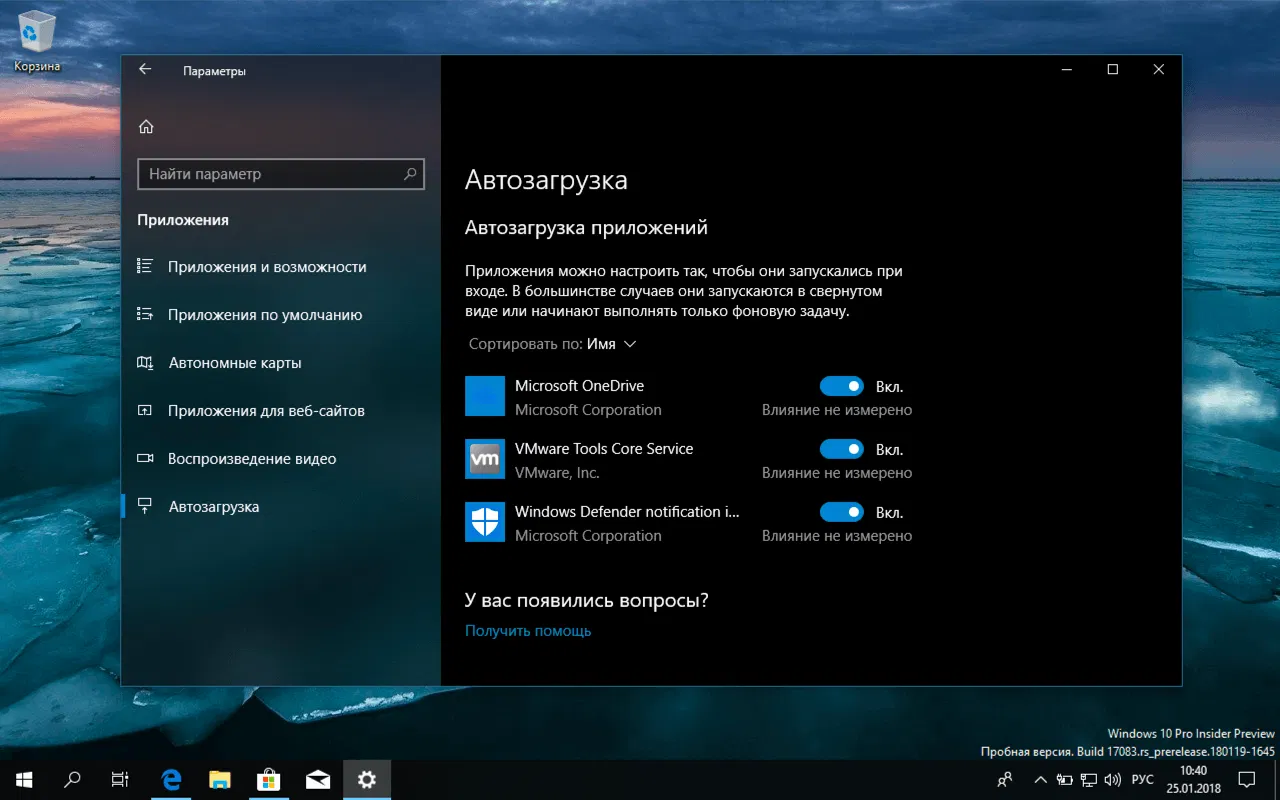Click the network tray icon
The image size is (1280, 800).
tap(1088, 779)
